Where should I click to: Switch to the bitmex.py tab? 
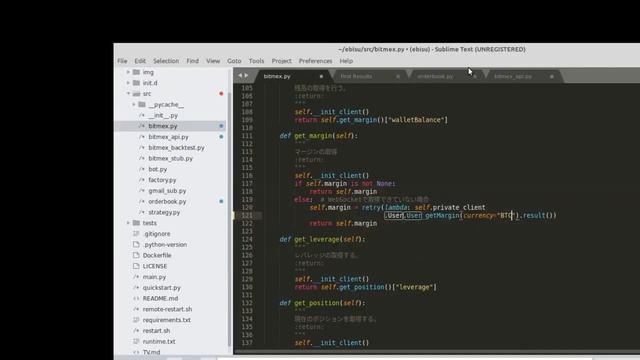[x=277, y=76]
